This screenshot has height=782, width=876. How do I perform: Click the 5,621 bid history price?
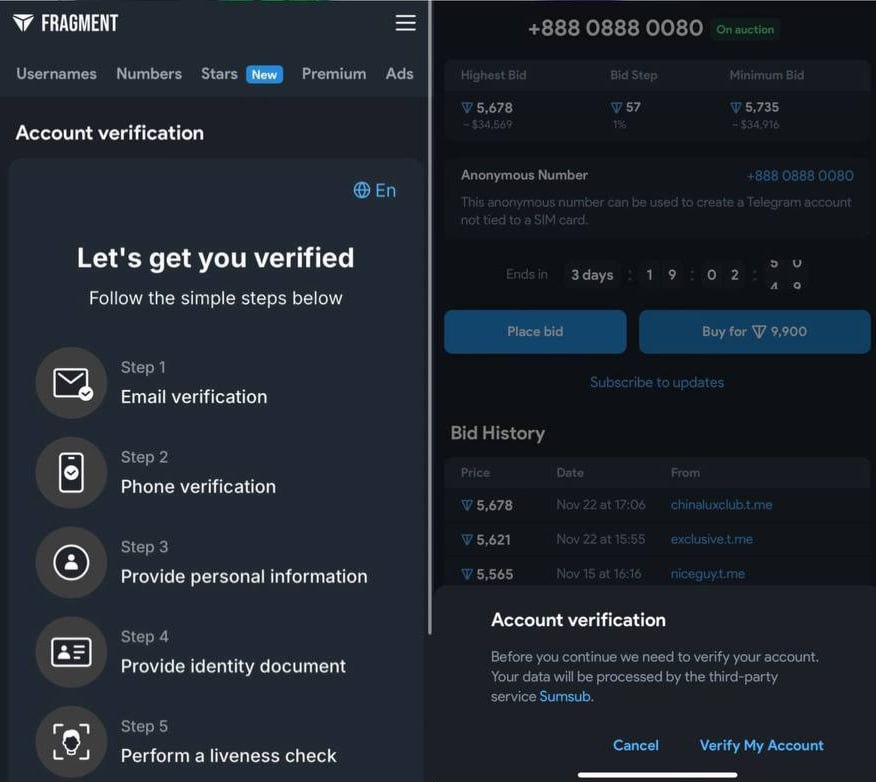(x=493, y=540)
